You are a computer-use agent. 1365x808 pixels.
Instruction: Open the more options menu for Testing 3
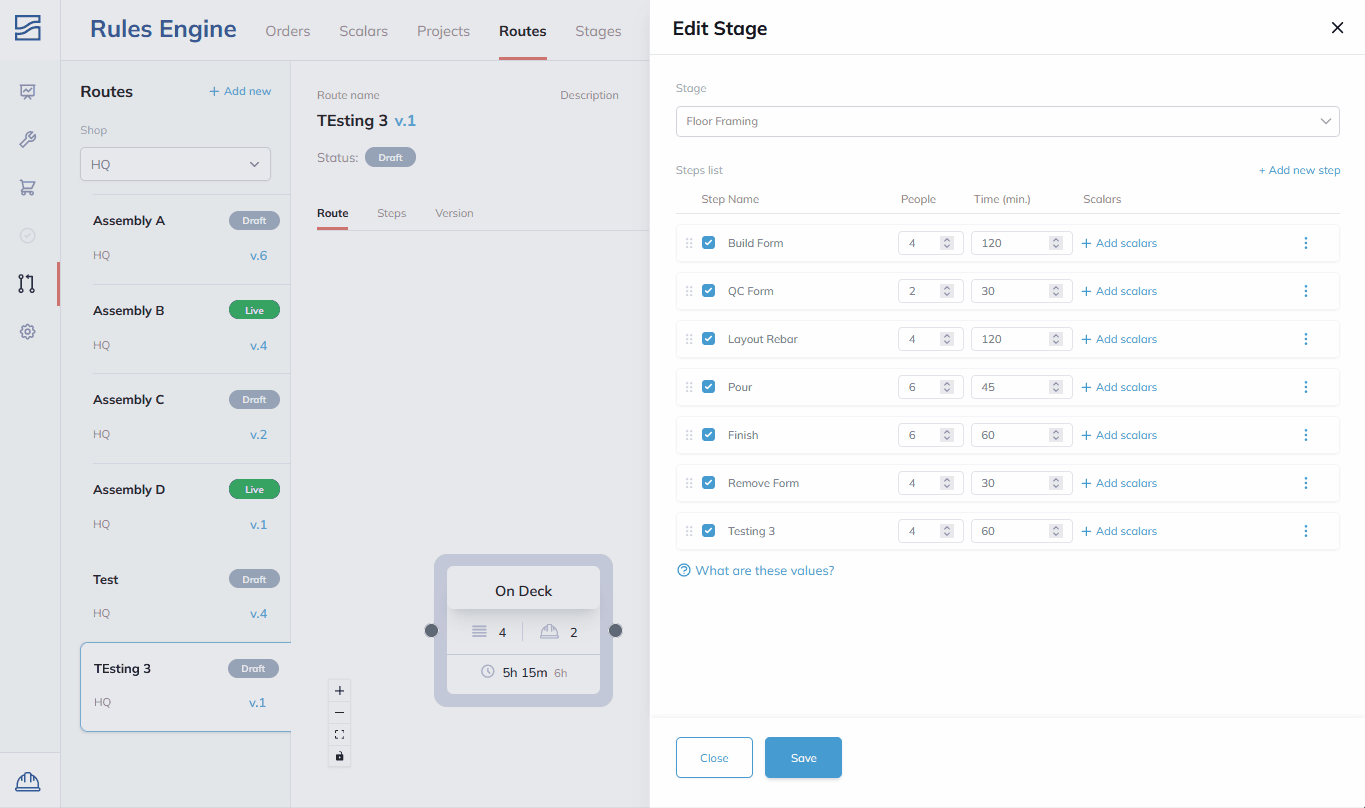pyautogui.click(x=1306, y=531)
